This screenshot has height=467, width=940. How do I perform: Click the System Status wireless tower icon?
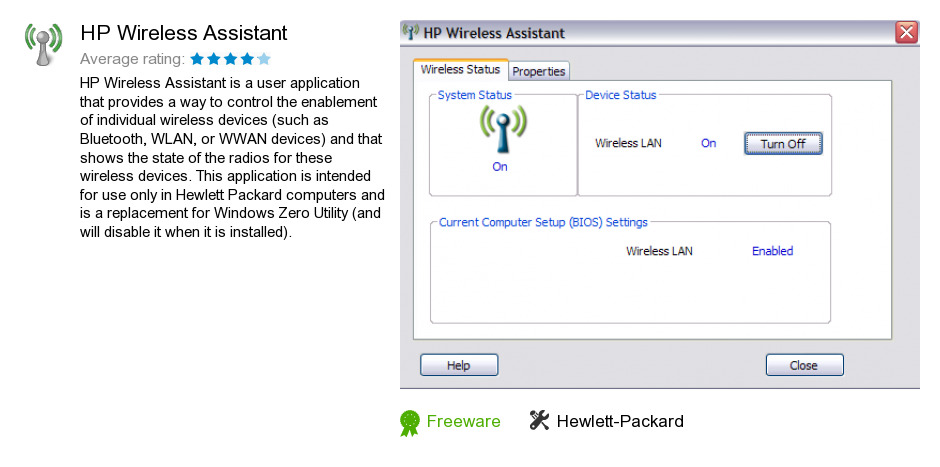click(502, 128)
